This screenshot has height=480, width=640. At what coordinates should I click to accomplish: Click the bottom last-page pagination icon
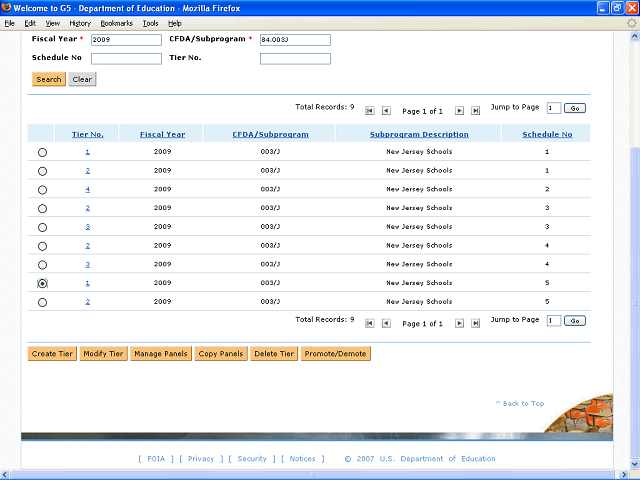(x=476, y=323)
